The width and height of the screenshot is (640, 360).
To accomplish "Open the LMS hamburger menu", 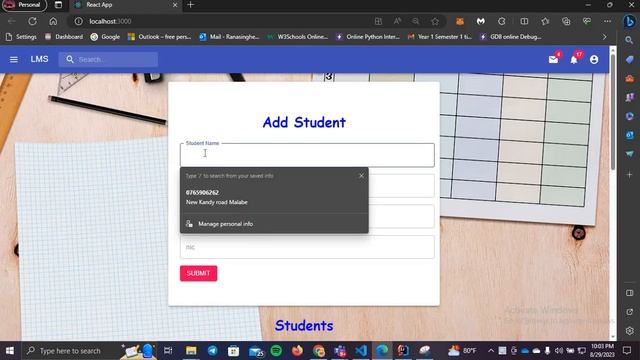I will (13, 60).
